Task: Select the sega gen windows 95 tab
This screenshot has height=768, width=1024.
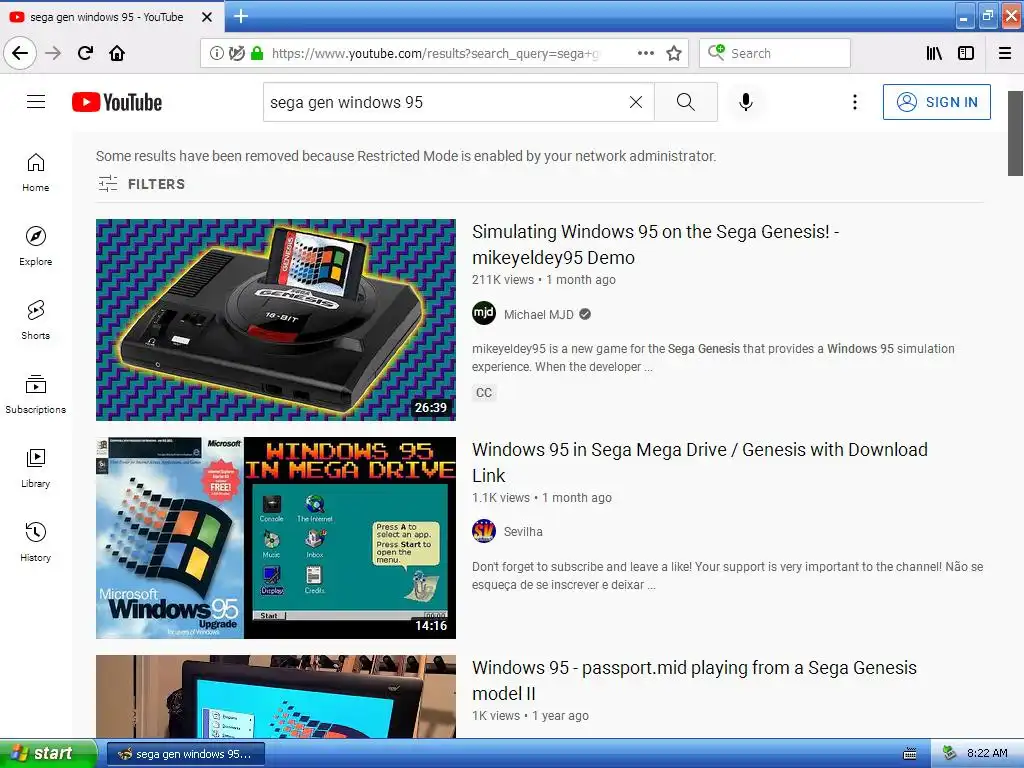Action: 112,17
